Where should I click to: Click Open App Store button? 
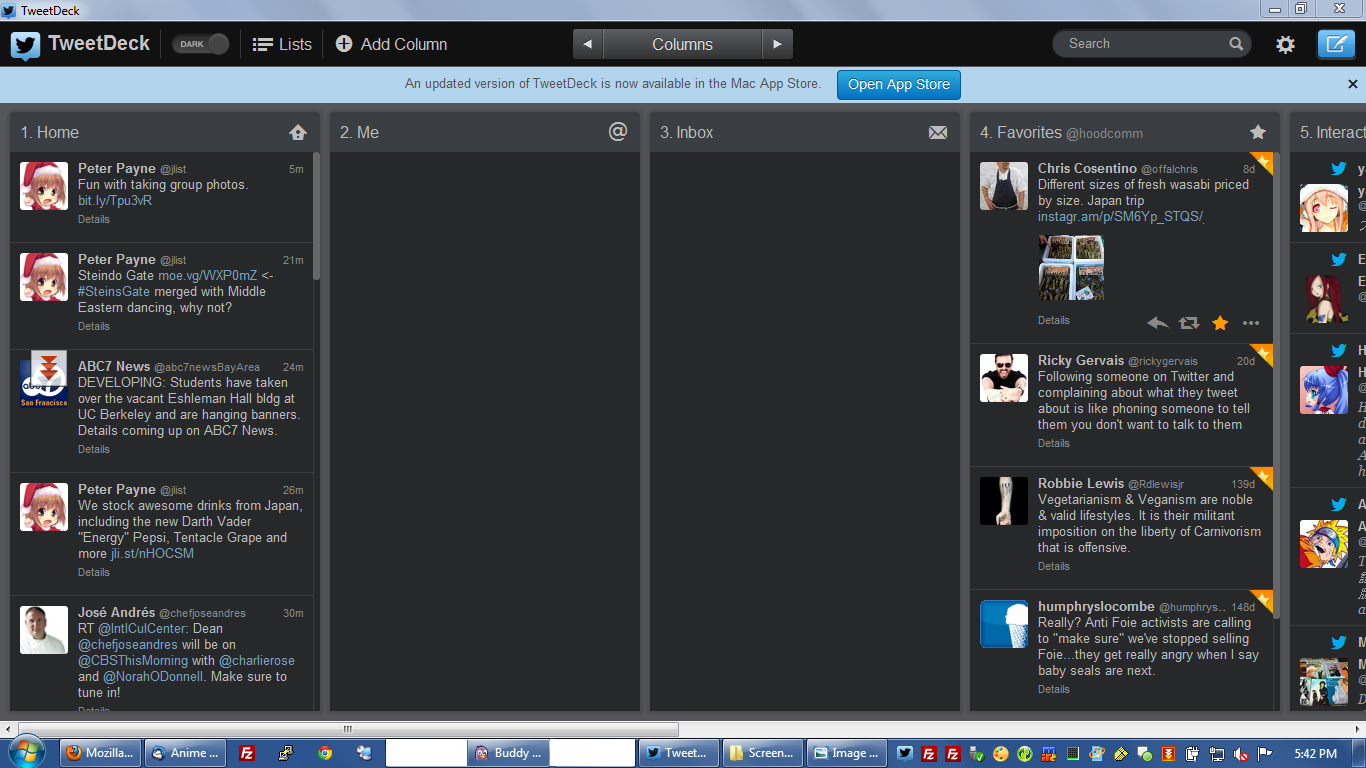tap(899, 84)
